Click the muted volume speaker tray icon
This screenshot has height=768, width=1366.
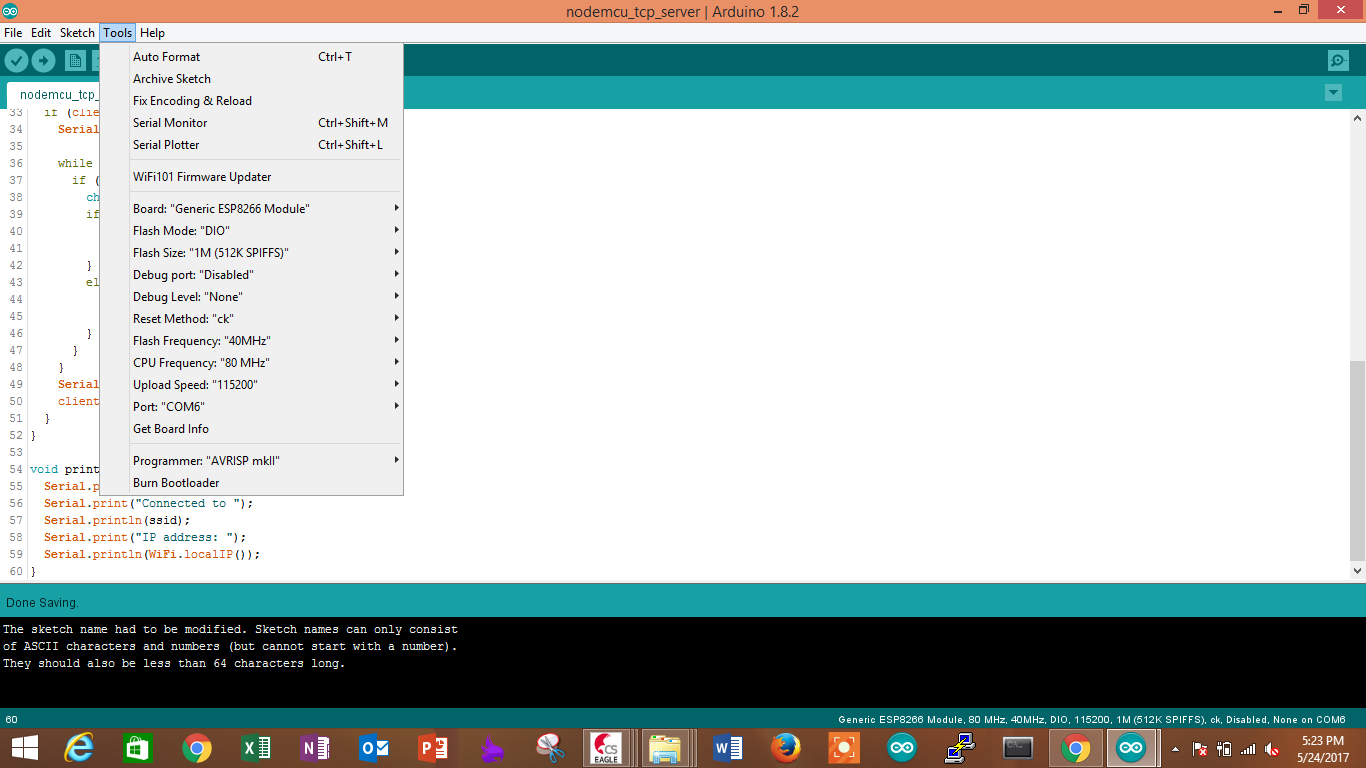click(x=1272, y=748)
